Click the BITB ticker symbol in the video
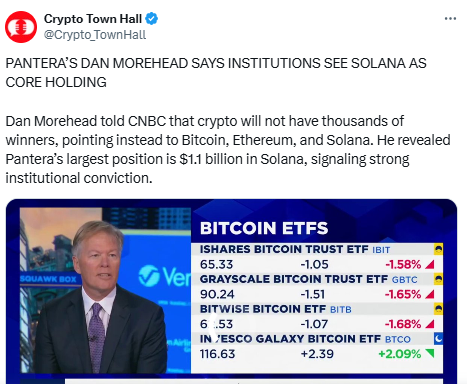Image resolution: width=467 pixels, height=384 pixels. 341,309
